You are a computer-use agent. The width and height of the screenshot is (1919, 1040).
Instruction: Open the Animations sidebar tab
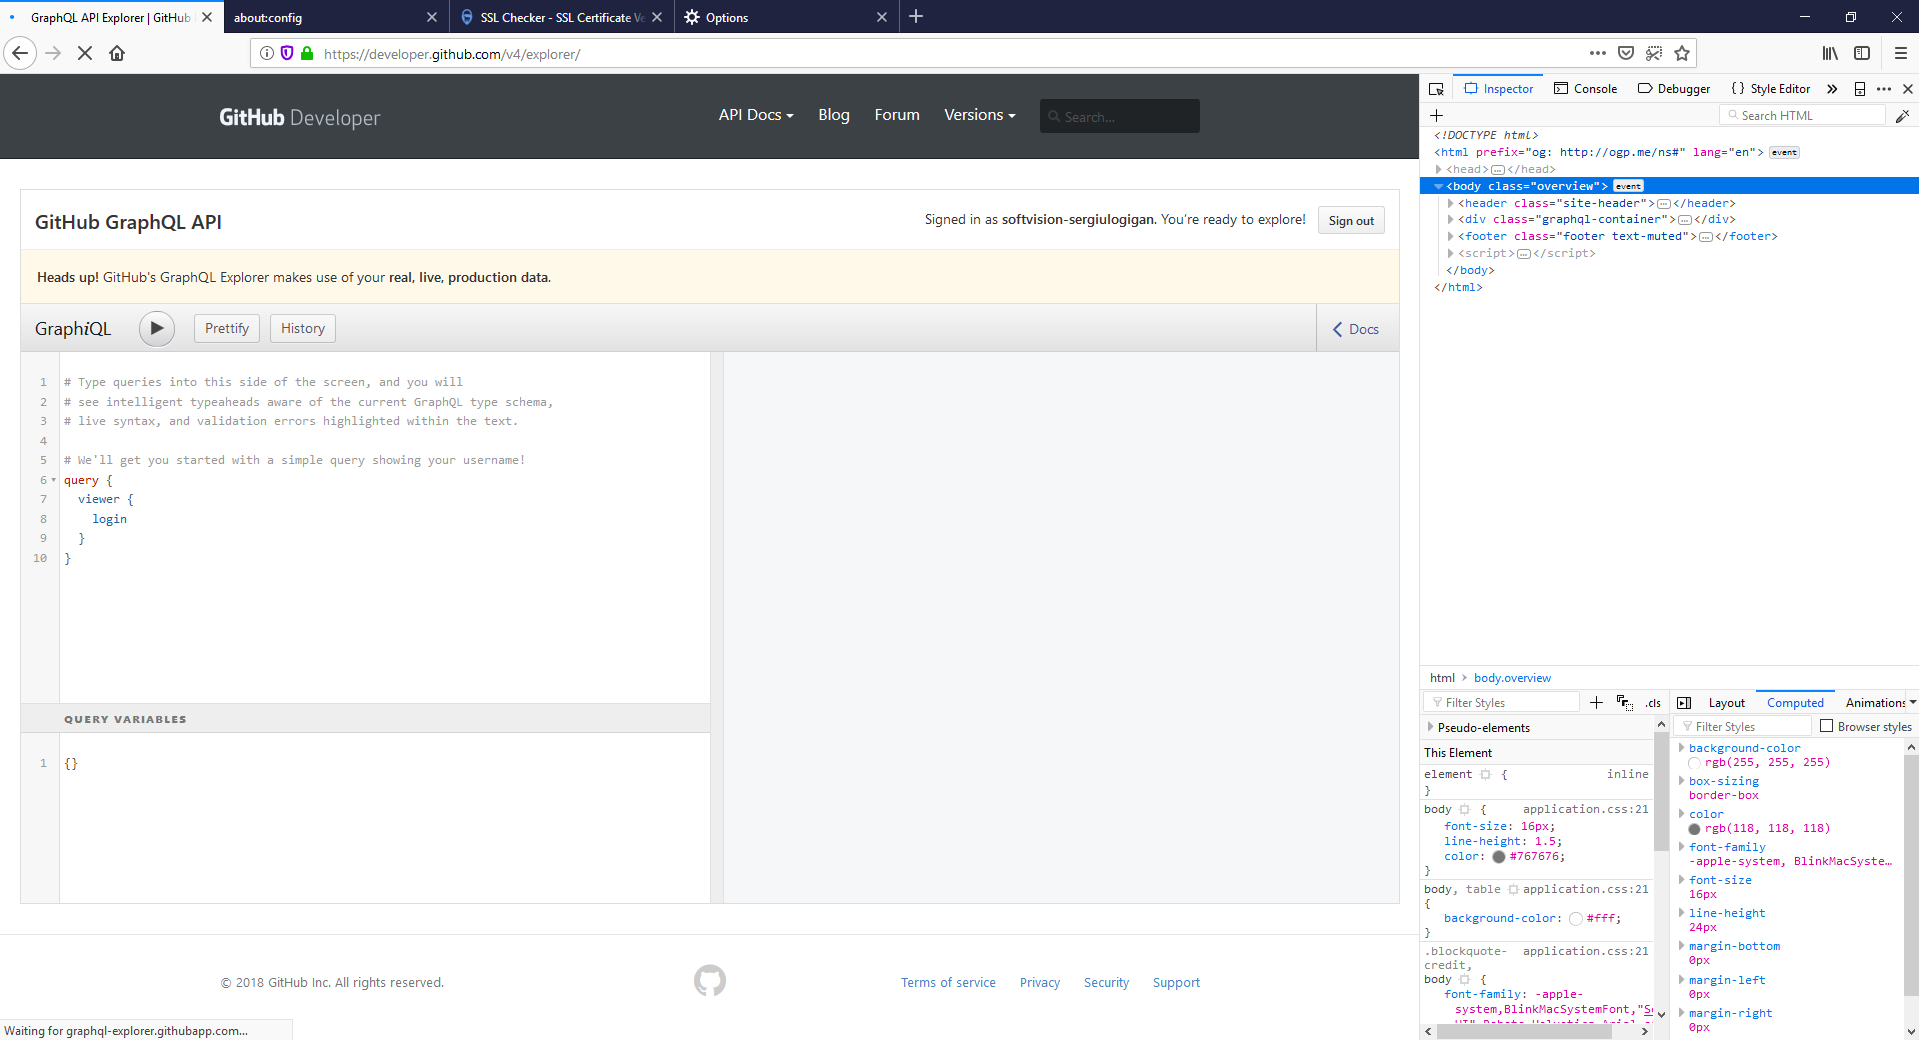(1875, 703)
